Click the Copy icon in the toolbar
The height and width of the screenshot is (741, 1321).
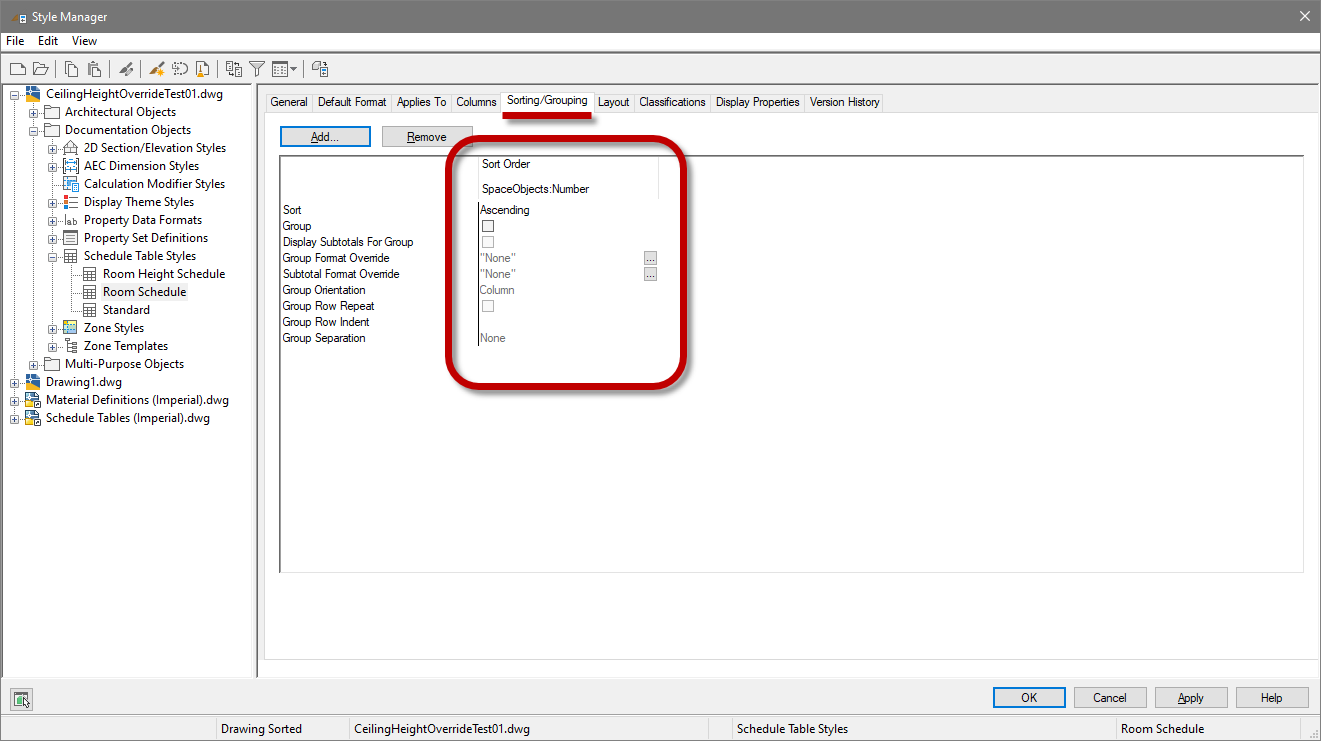[x=71, y=68]
